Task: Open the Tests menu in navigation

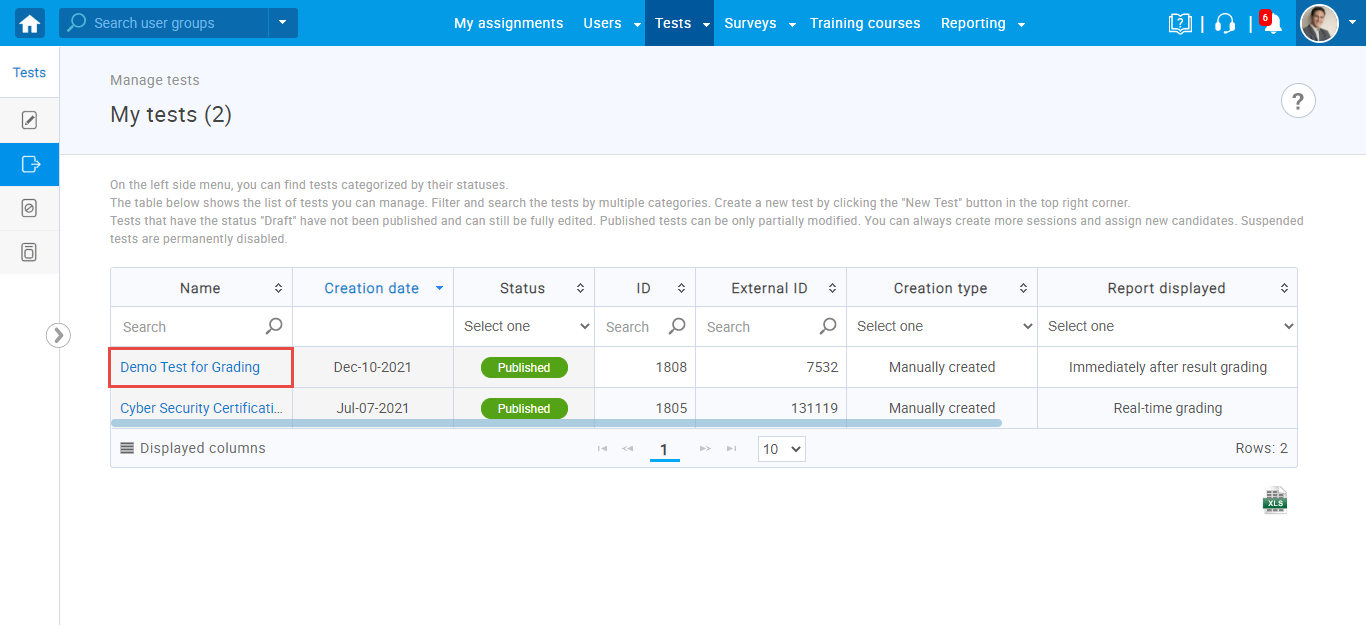Action: (x=678, y=23)
